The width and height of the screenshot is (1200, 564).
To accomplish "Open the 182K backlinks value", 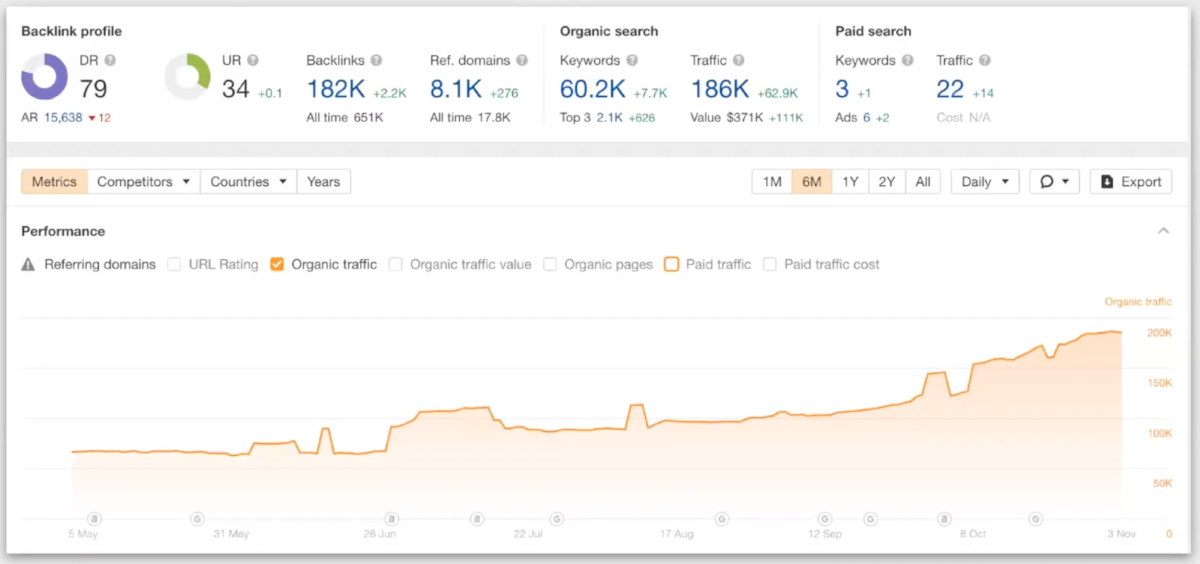I will [336, 89].
